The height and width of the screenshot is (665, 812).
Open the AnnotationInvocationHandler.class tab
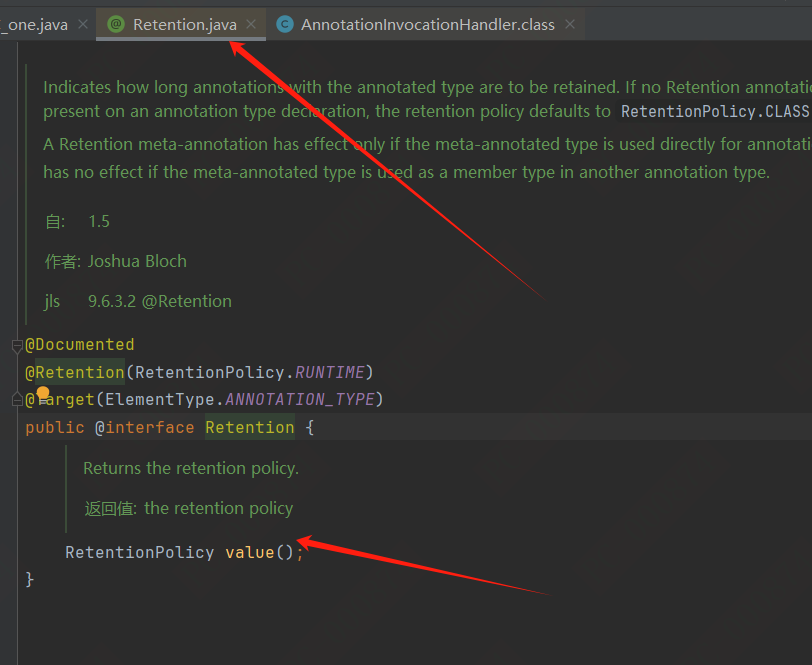(428, 24)
